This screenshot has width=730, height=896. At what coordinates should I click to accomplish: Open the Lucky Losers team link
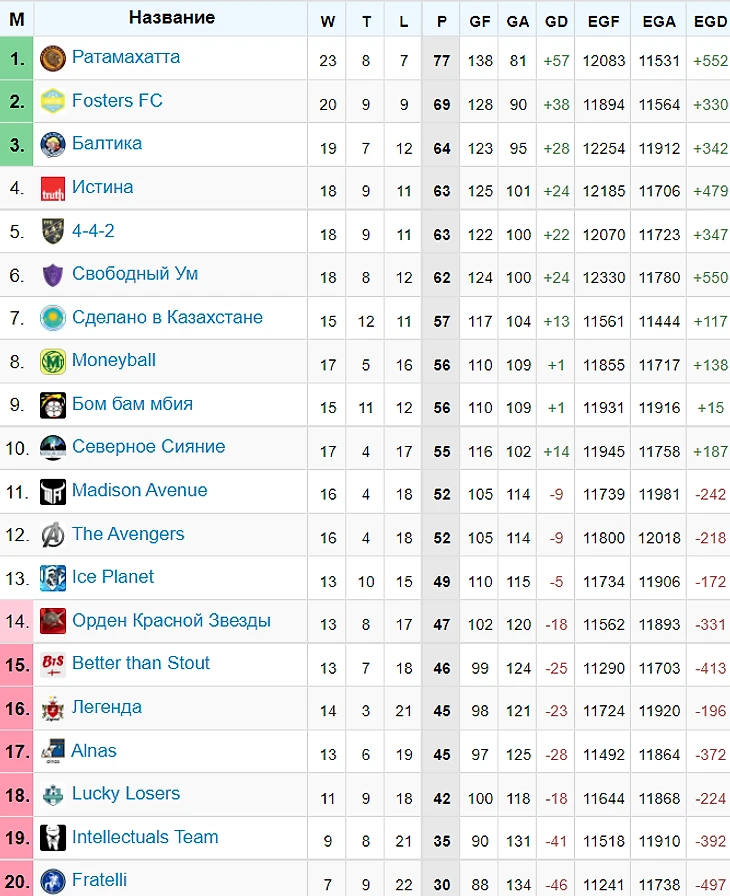[x=126, y=793]
